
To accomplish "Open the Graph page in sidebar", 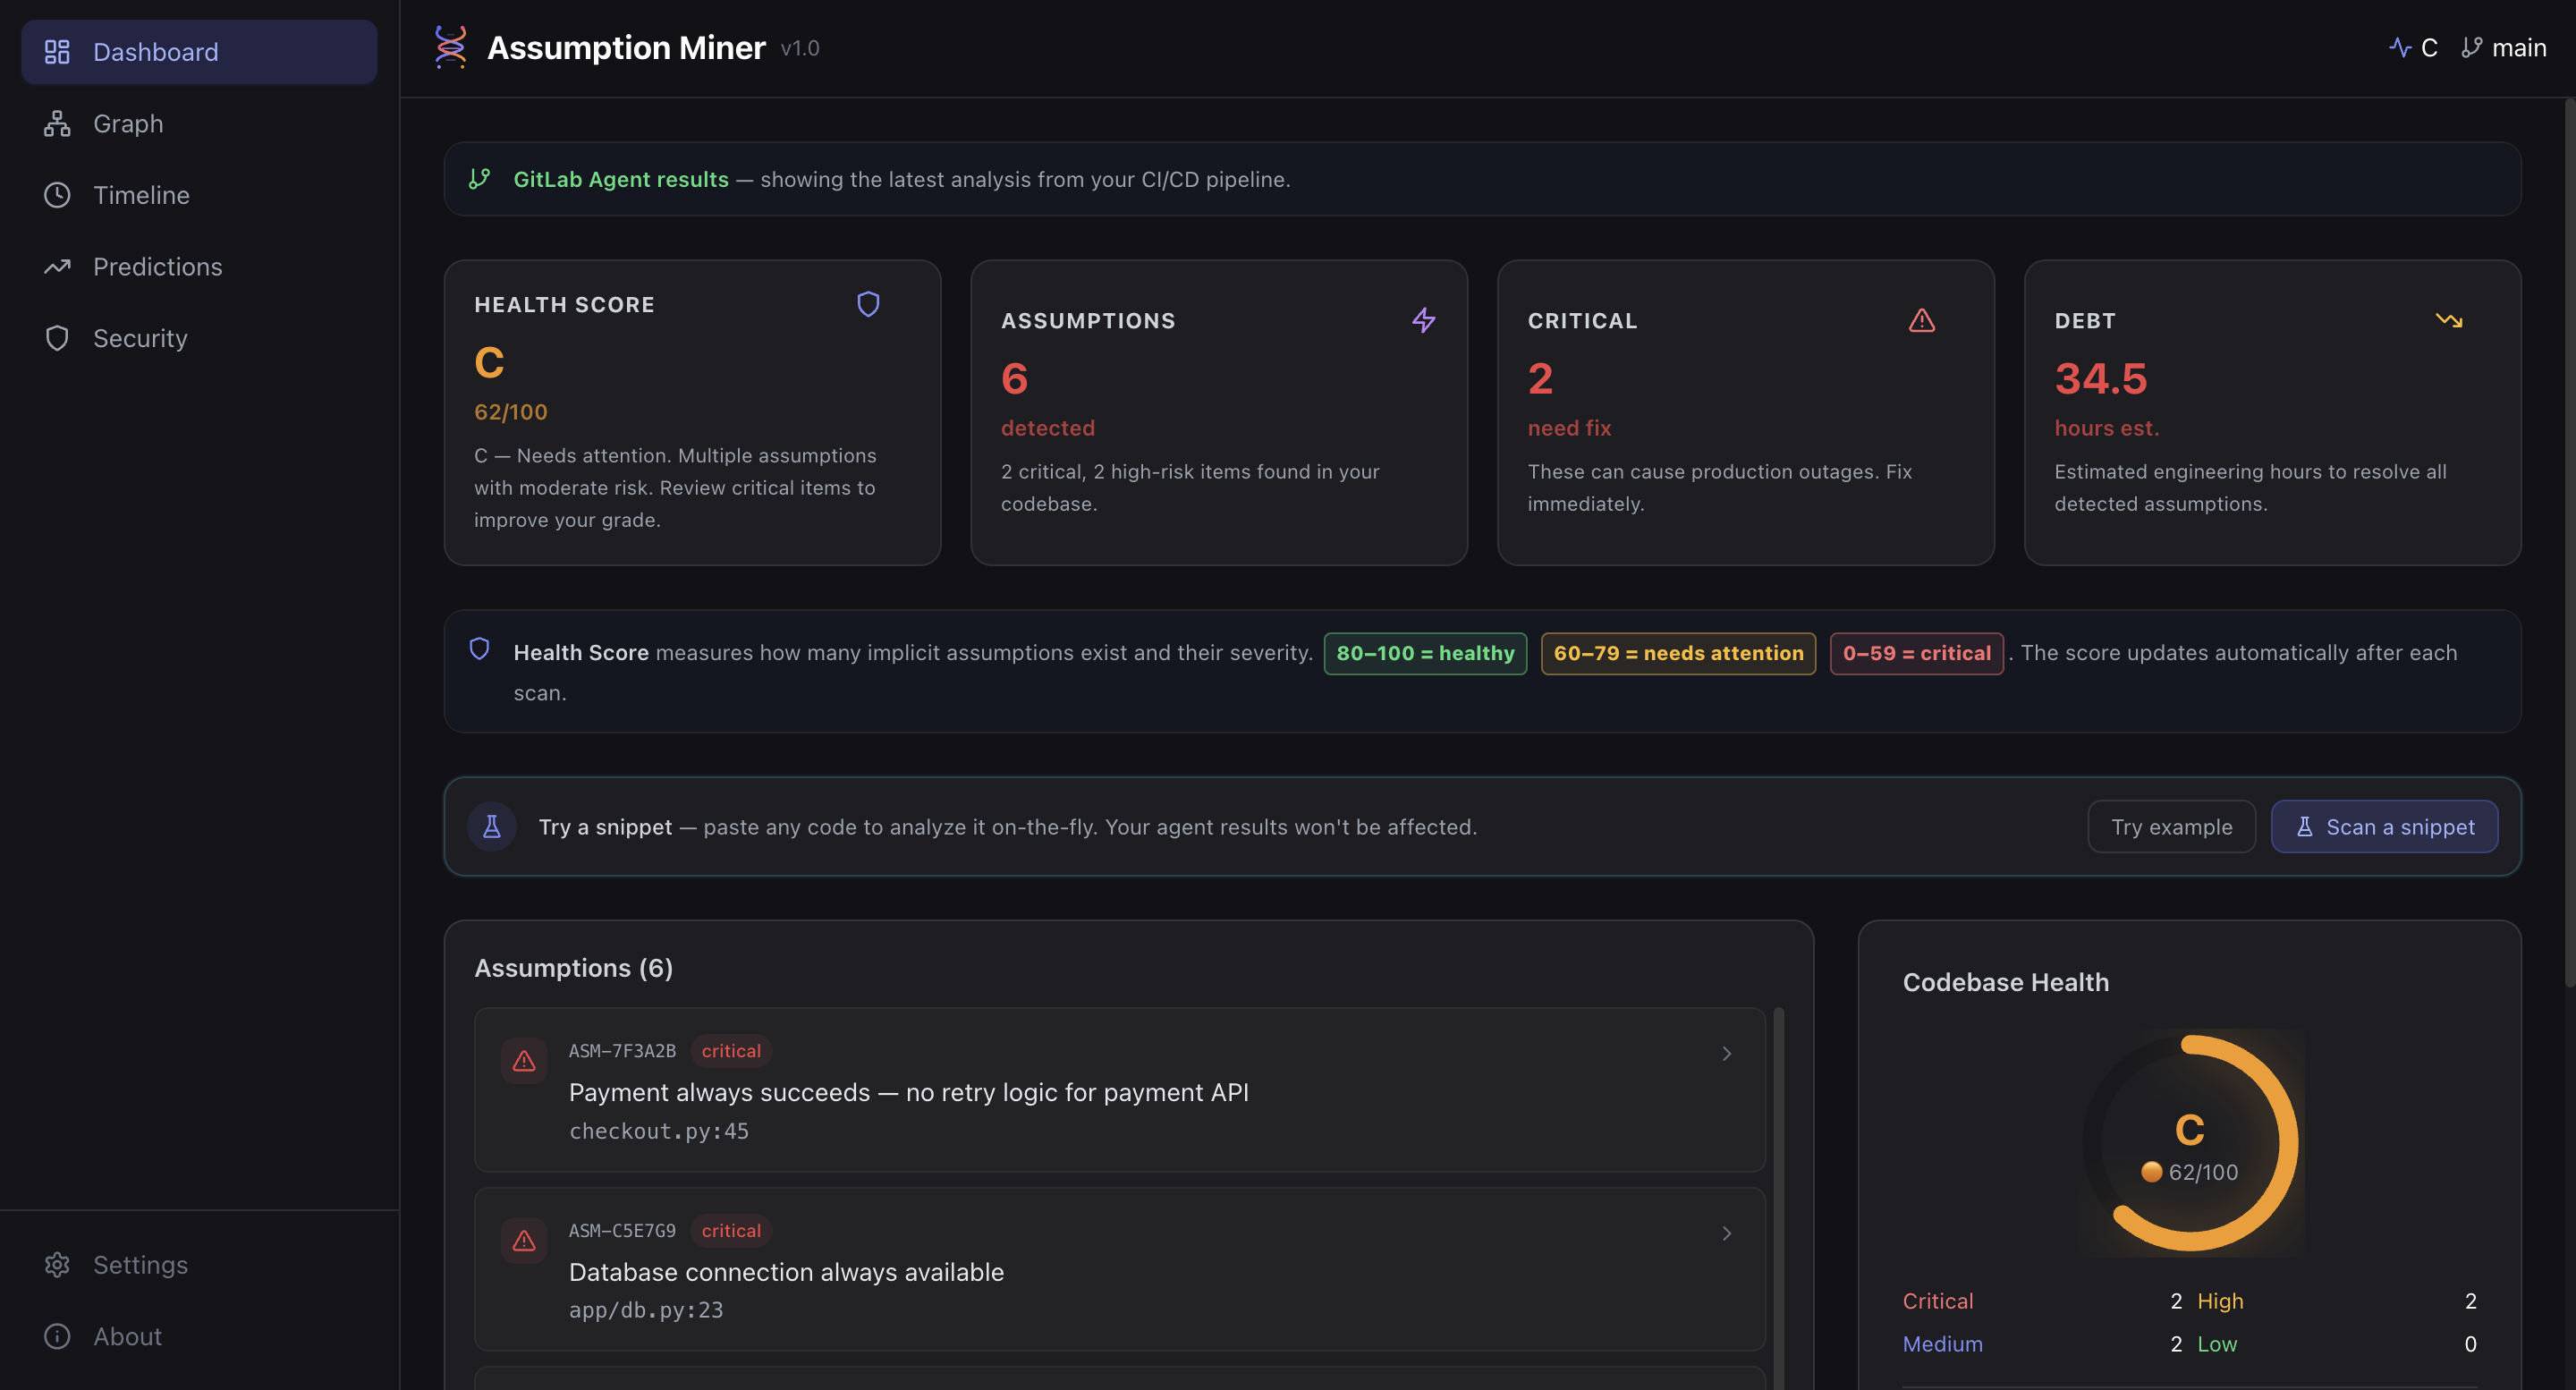I will (x=128, y=123).
